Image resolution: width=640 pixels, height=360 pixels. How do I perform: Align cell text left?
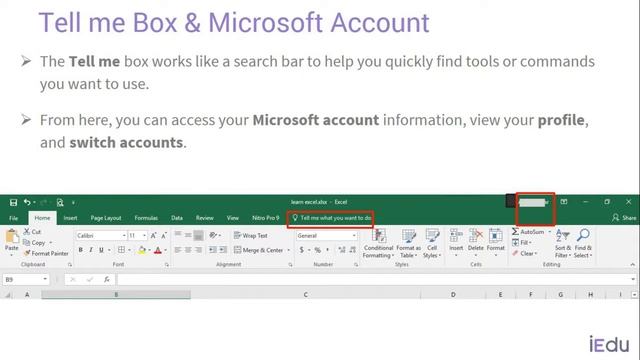coord(178,250)
